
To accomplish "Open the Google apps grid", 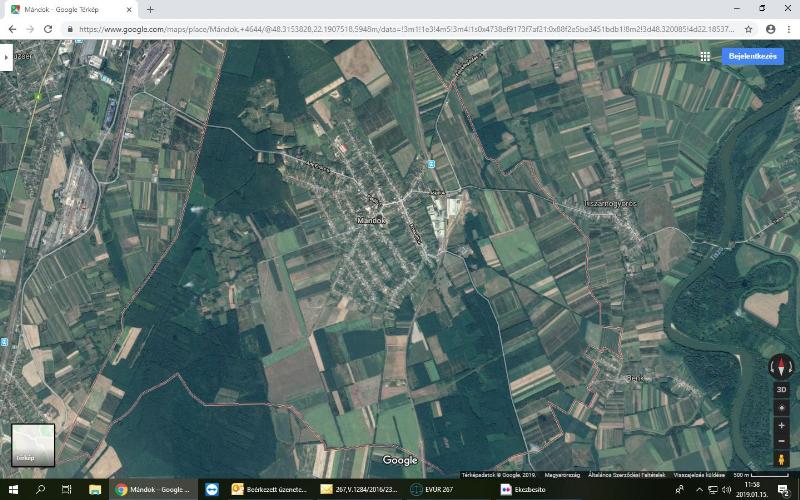I will click(705, 57).
